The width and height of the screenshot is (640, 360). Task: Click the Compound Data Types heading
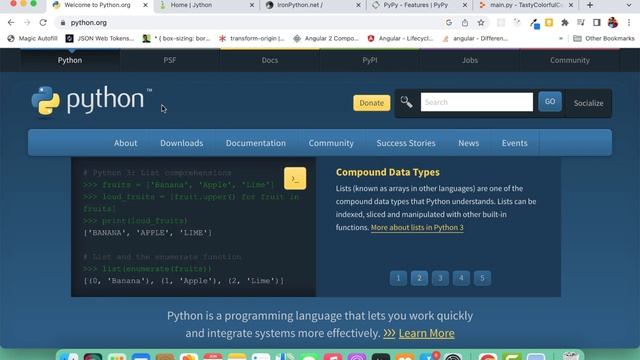click(x=387, y=172)
